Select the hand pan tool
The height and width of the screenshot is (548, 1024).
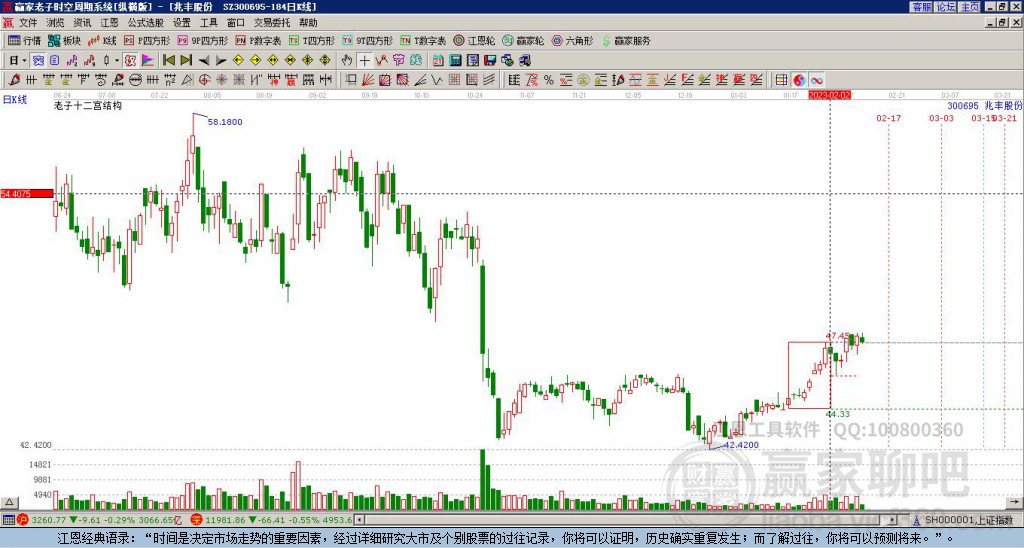(347, 60)
